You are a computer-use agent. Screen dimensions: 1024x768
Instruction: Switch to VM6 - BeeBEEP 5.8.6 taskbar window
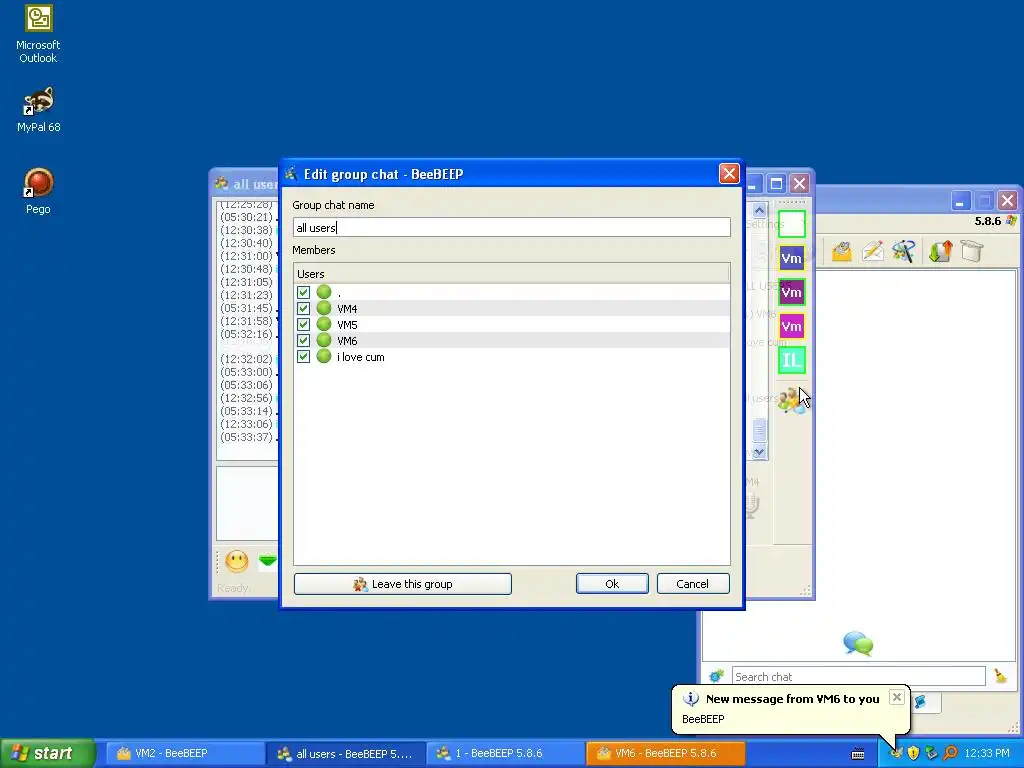click(665, 753)
